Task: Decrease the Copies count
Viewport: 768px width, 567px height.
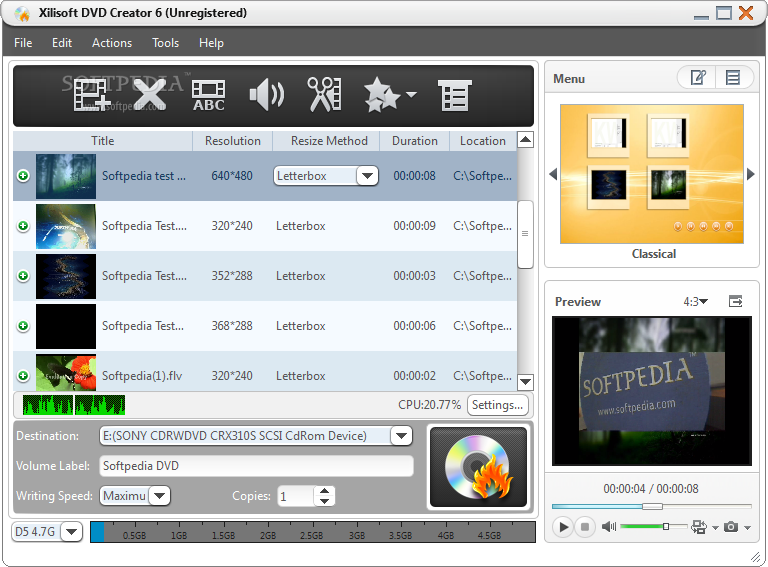Action: coord(324,501)
